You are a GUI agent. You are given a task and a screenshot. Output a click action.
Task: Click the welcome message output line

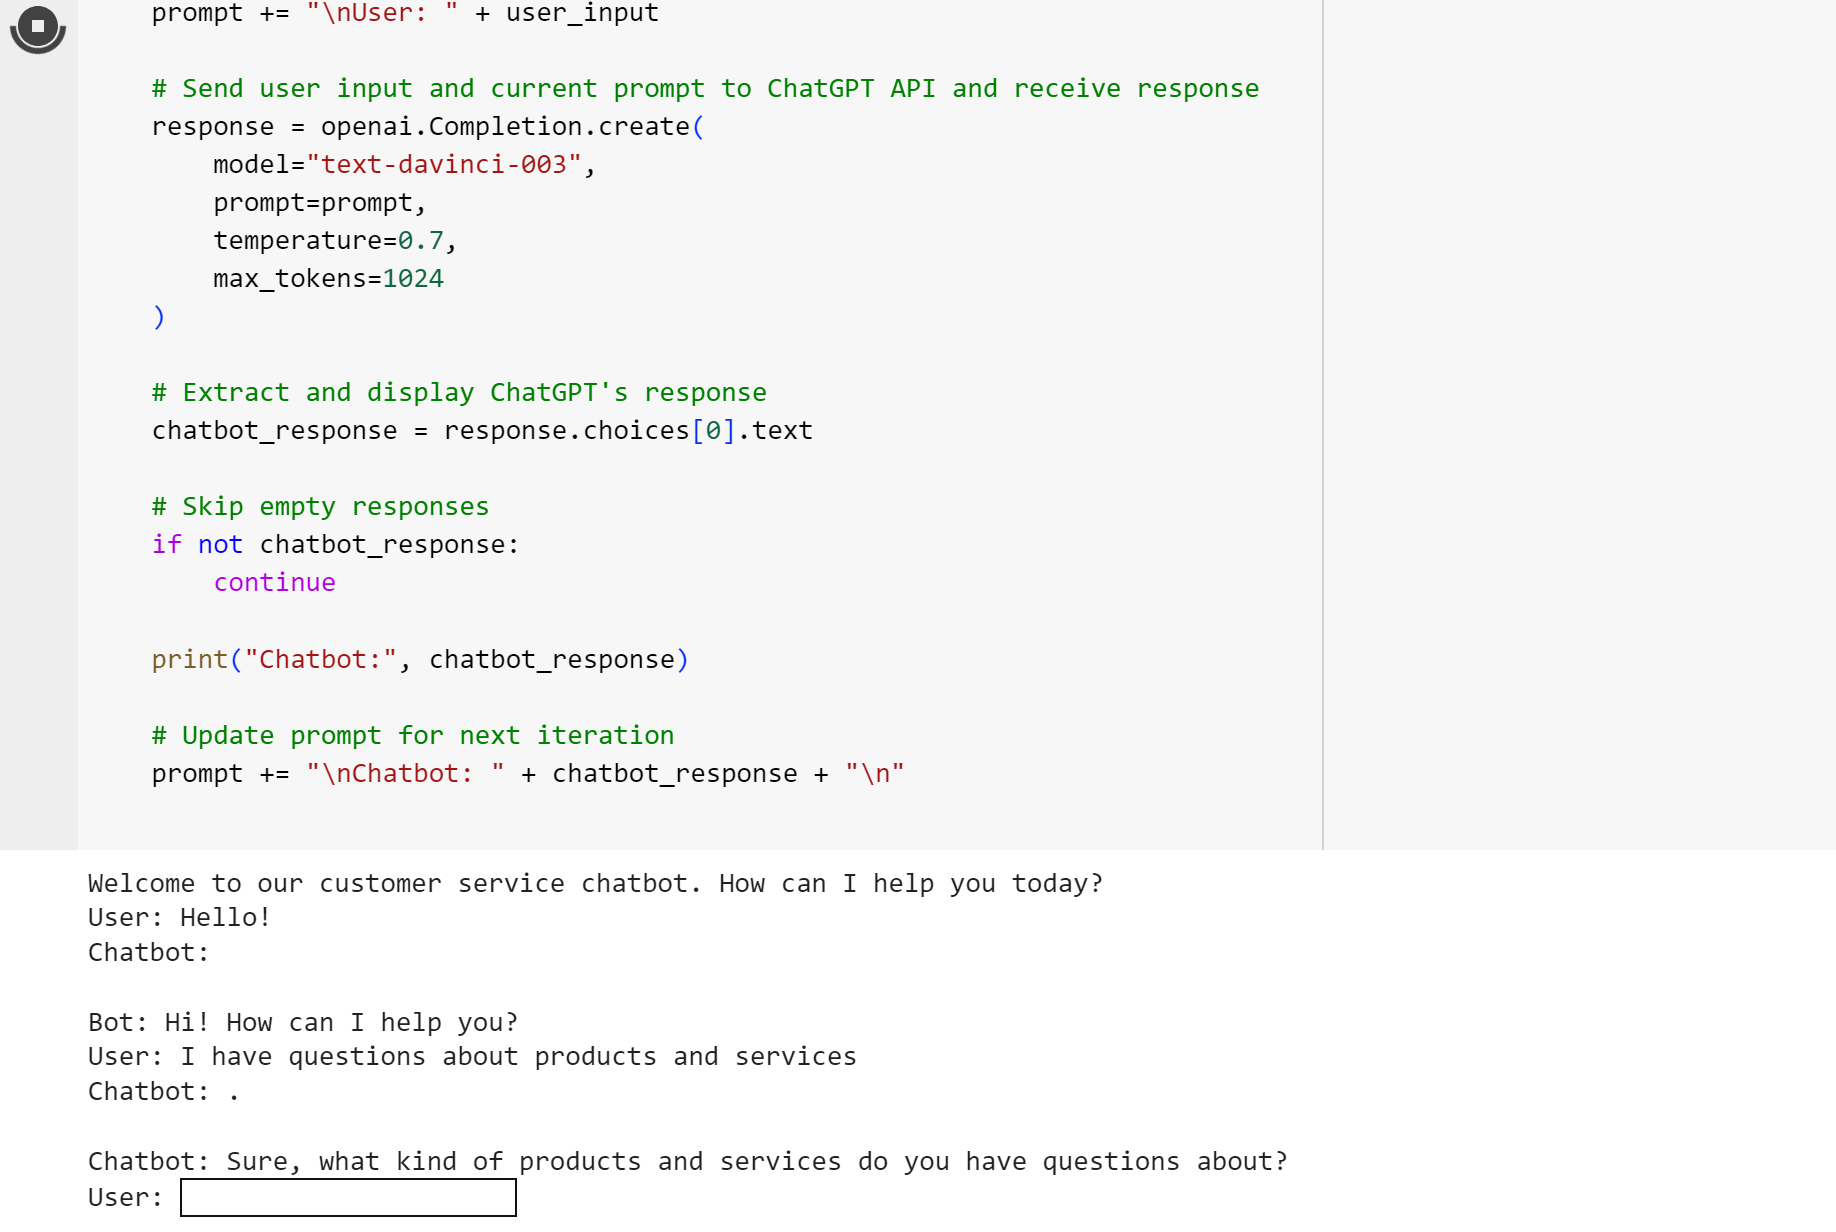595,884
